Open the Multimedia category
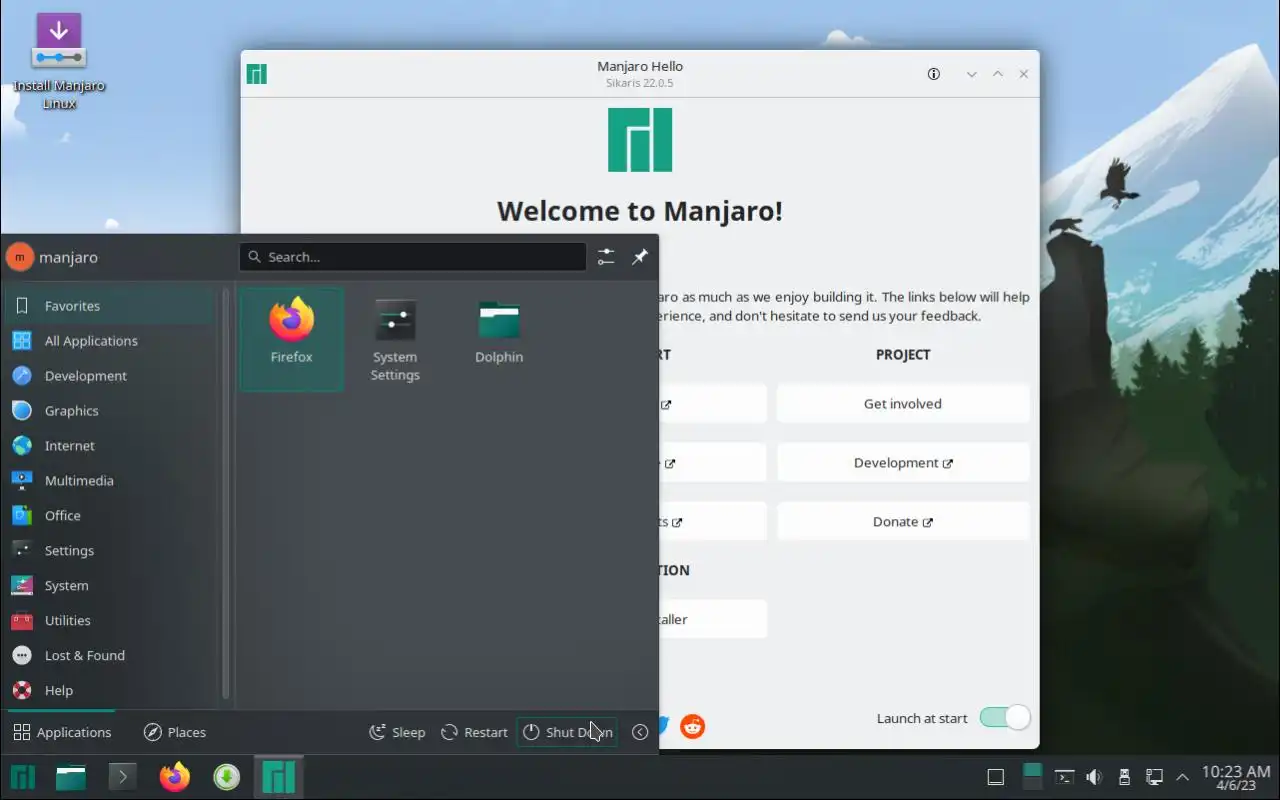 (108, 481)
